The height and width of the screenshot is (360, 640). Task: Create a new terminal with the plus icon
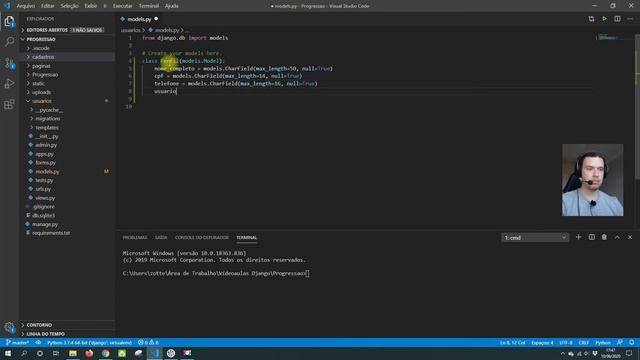pos(578,237)
